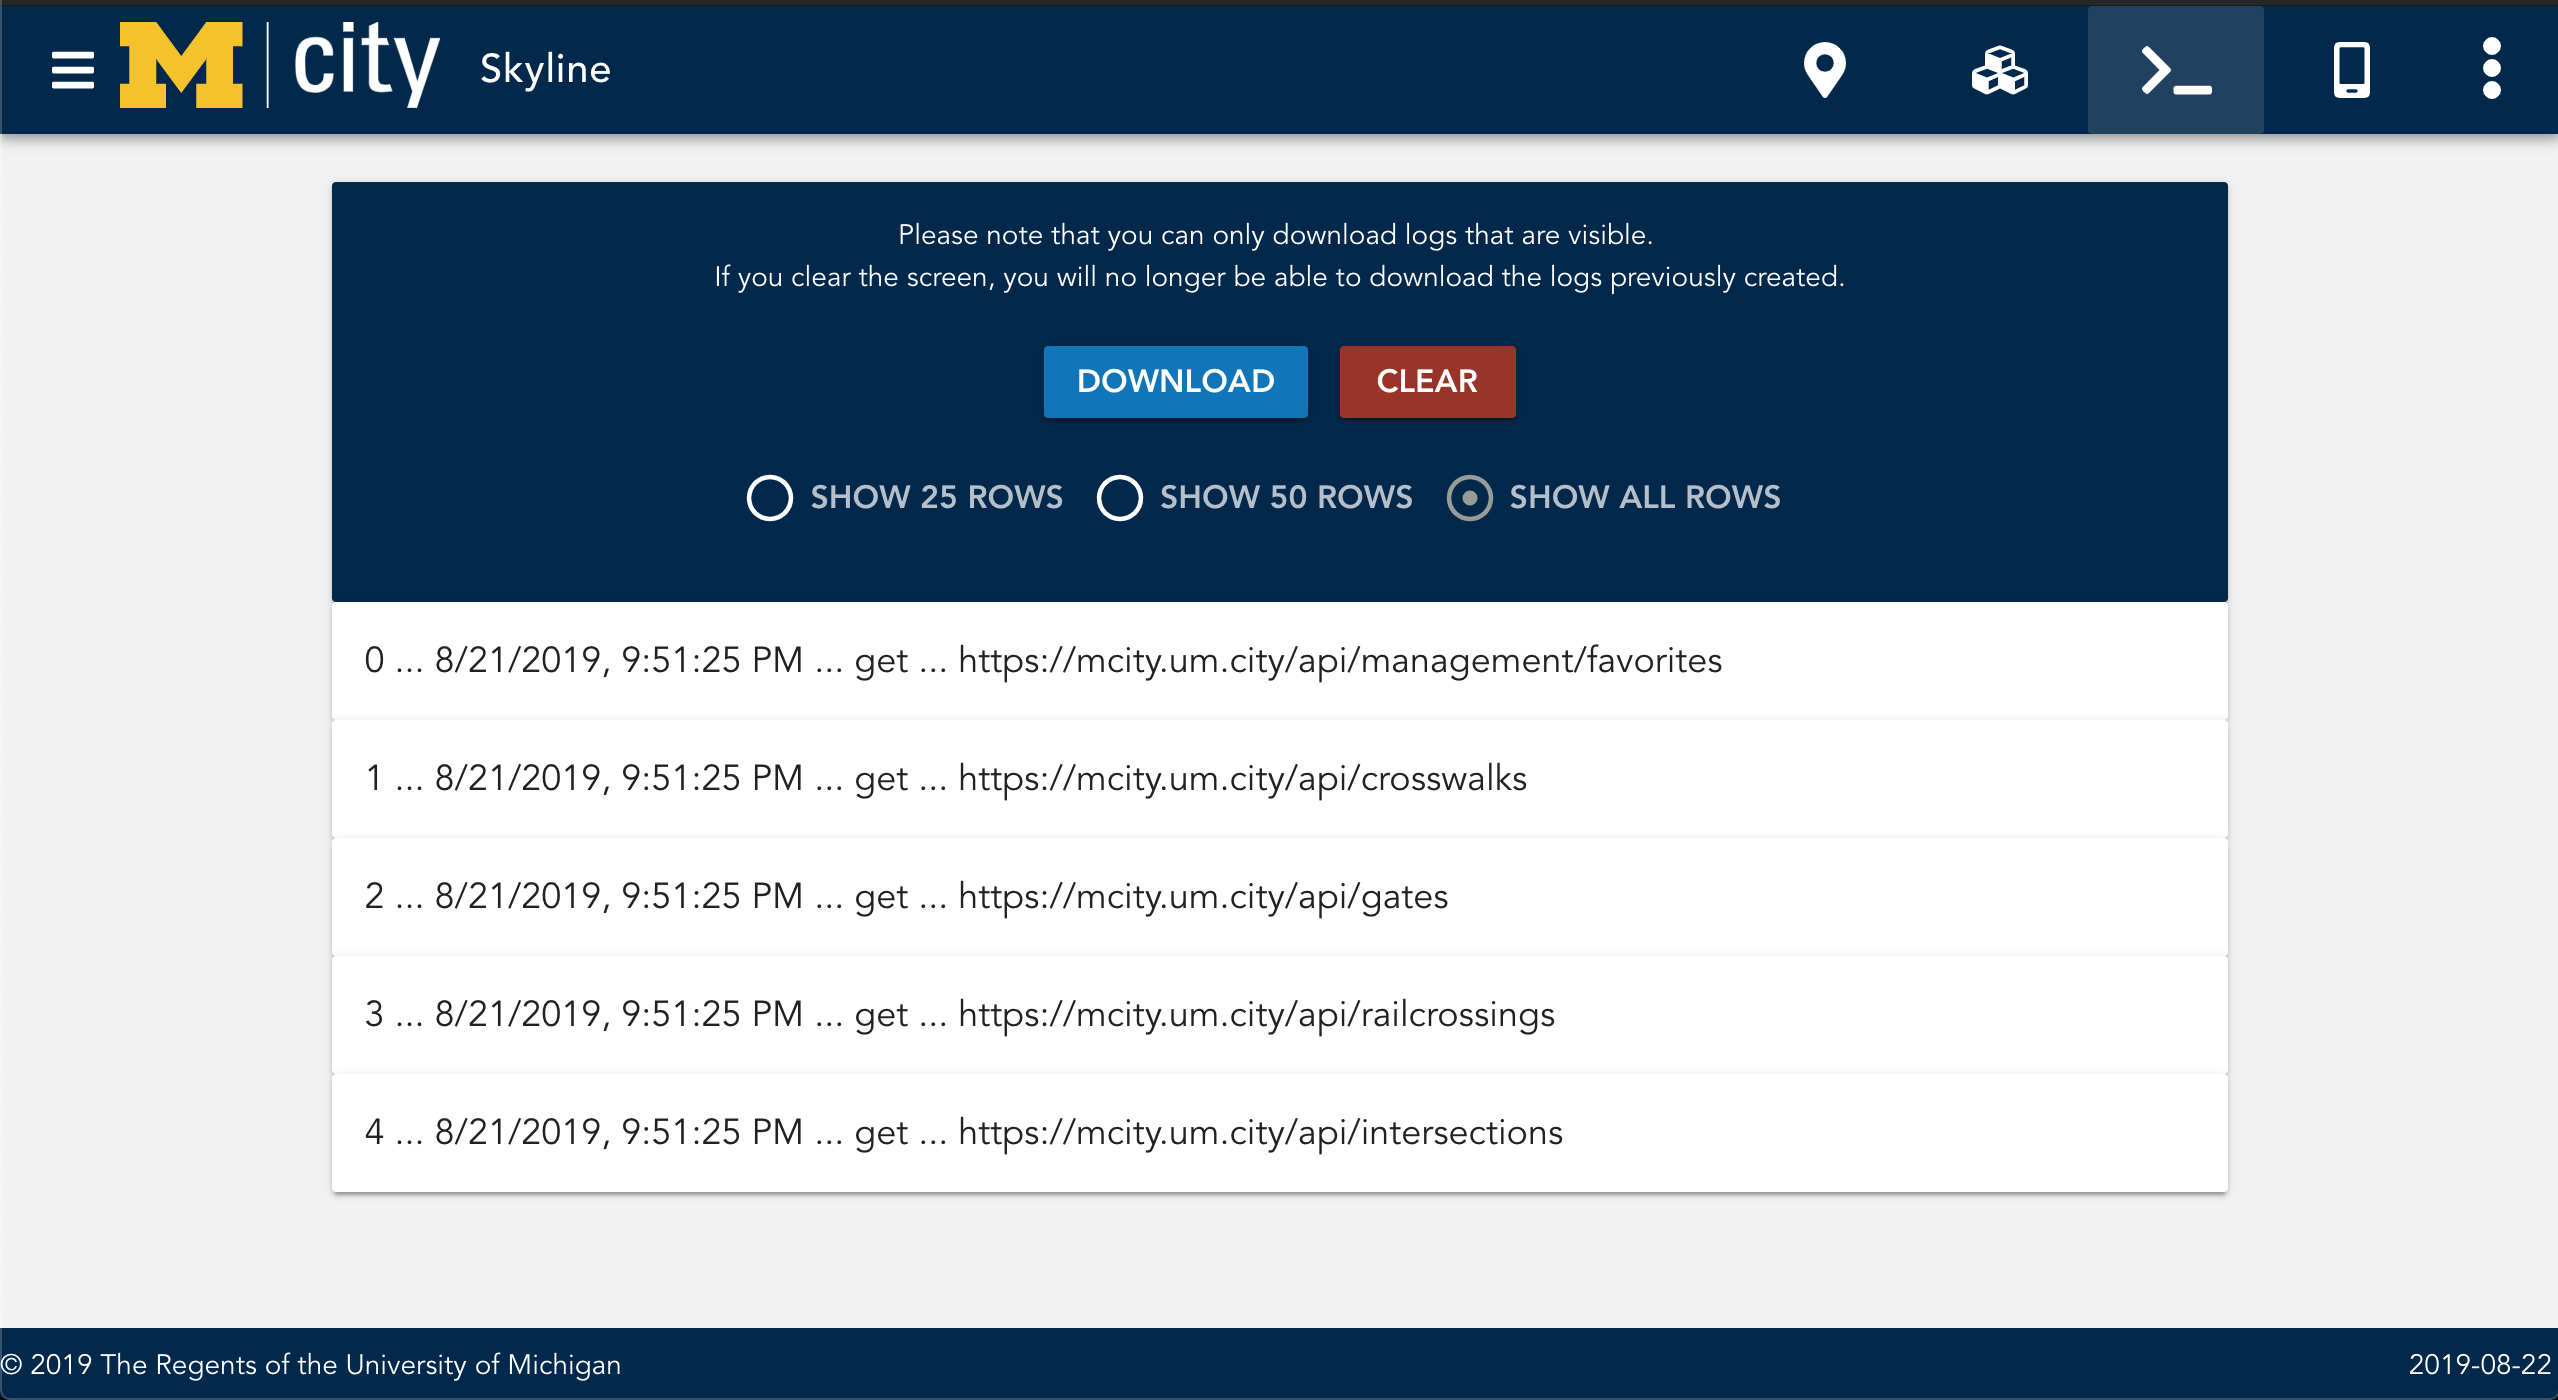Image resolution: width=2558 pixels, height=1400 pixels.
Task: Select Show 50 Rows radio option
Action: tap(1254, 498)
